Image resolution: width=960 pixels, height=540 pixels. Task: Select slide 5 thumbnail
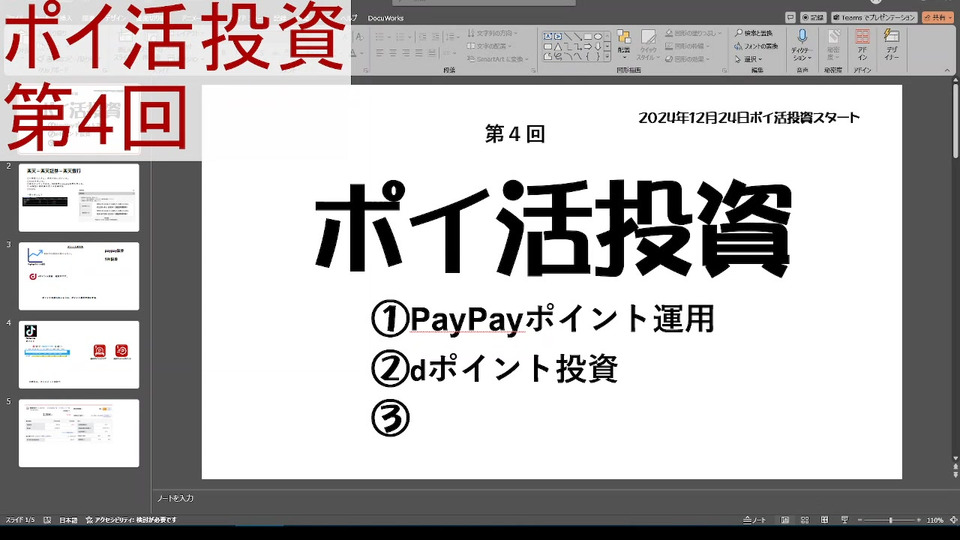pyautogui.click(x=79, y=433)
